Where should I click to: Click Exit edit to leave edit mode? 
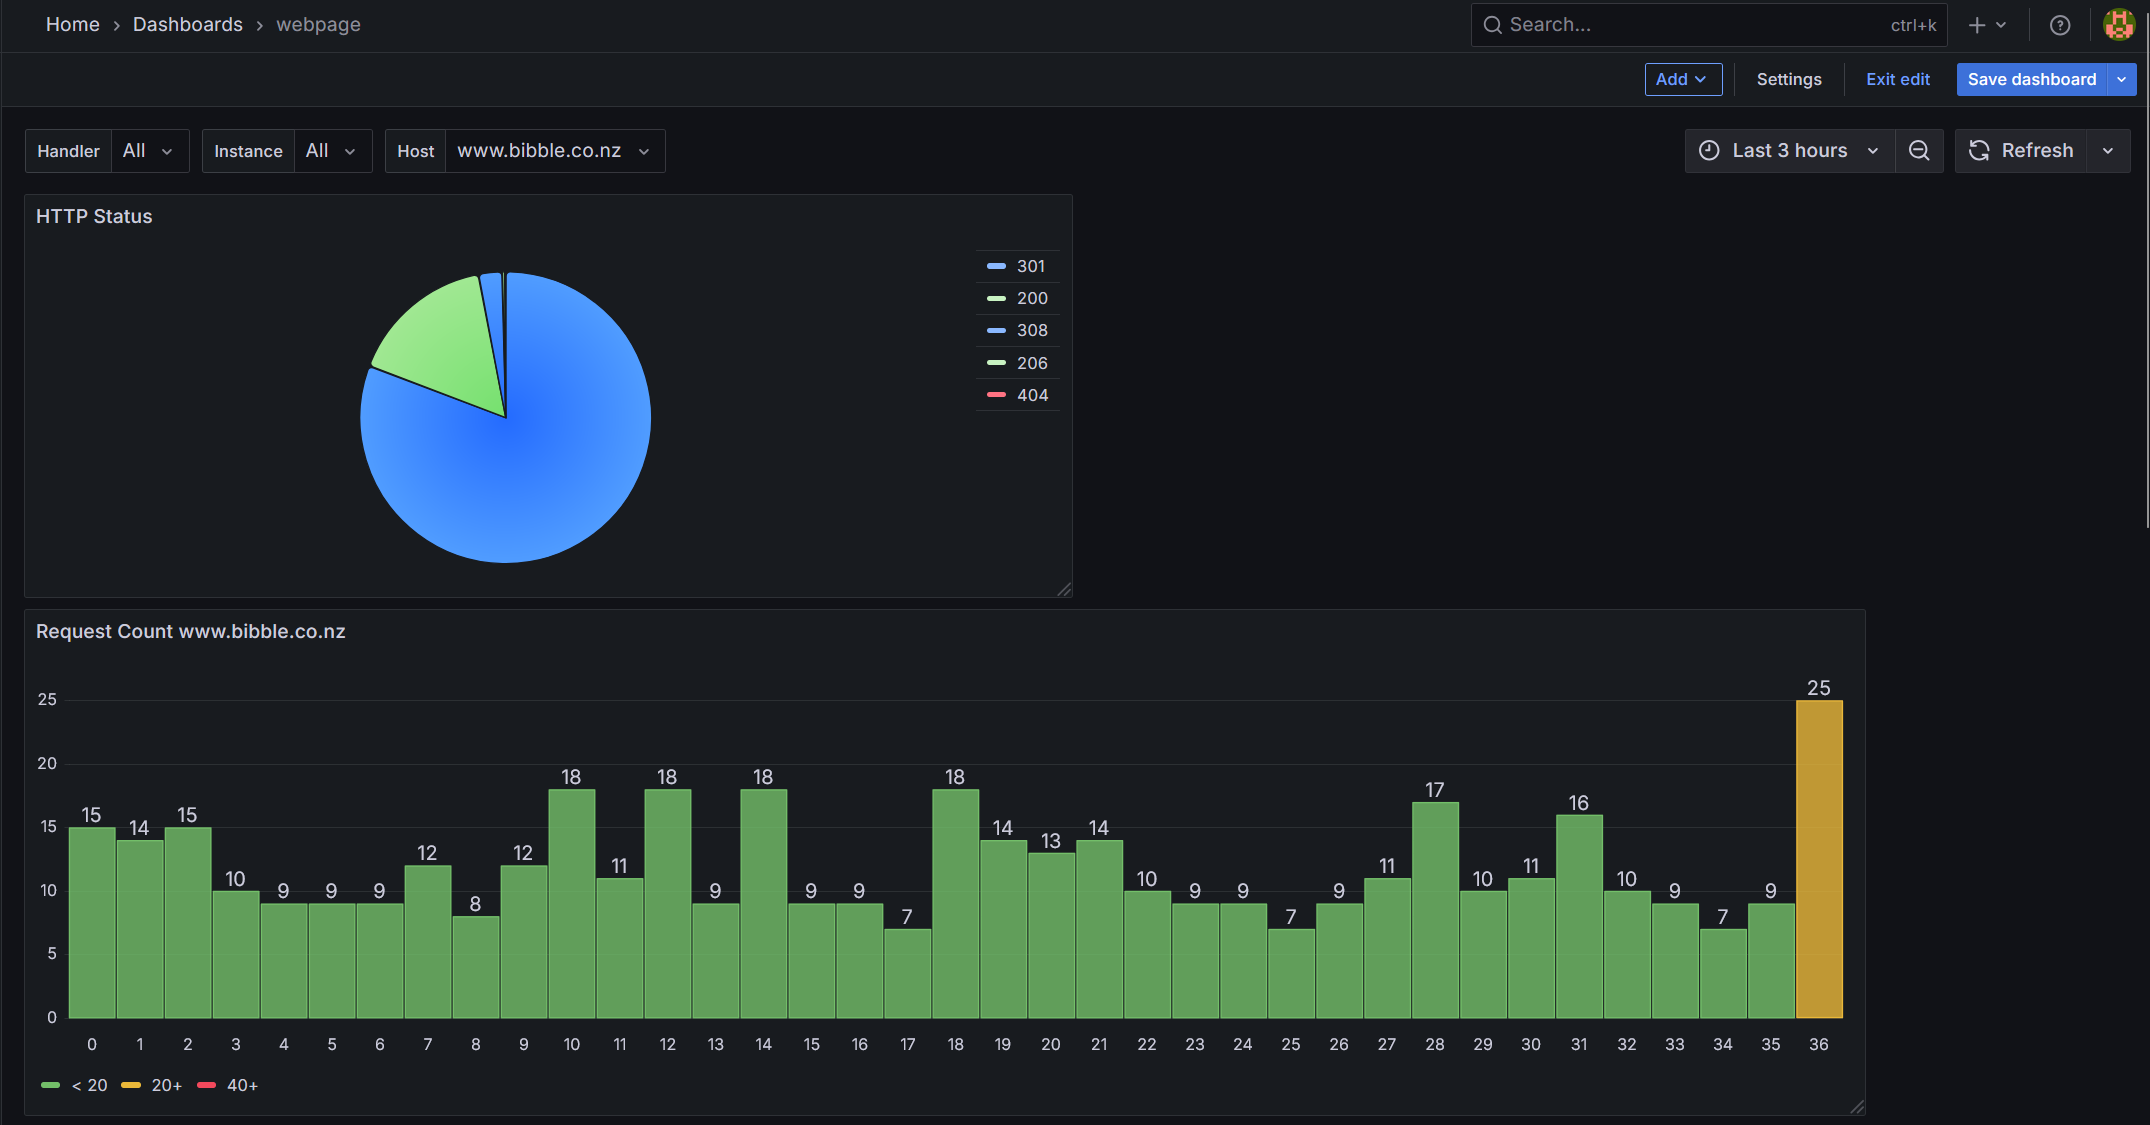point(1897,79)
